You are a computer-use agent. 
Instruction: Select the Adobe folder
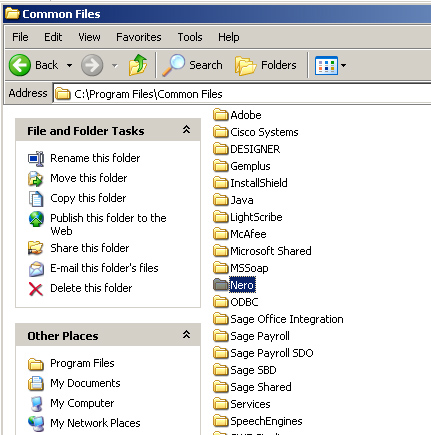(237, 115)
